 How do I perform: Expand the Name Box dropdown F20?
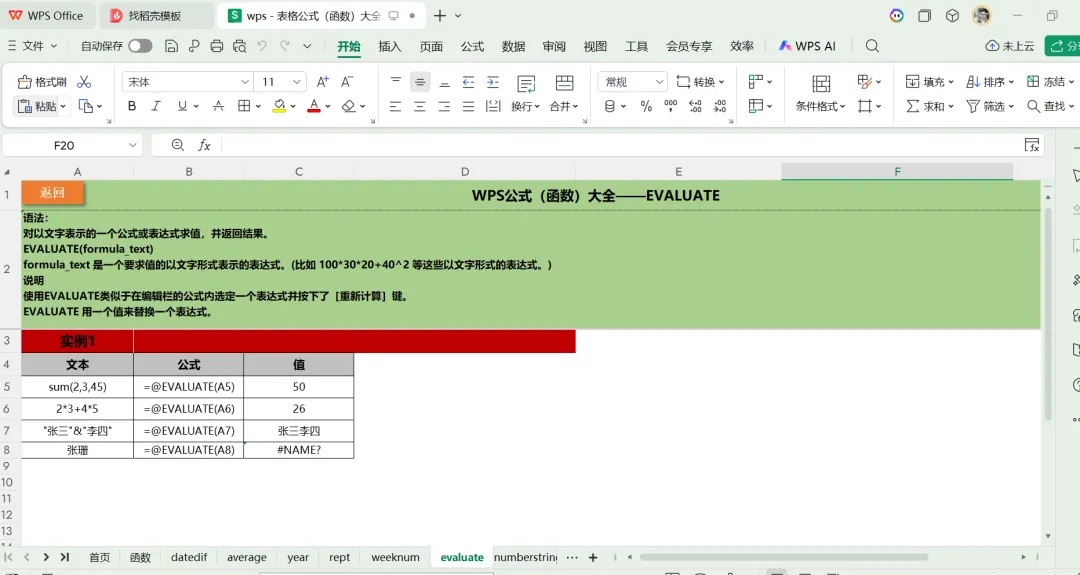pos(132,145)
